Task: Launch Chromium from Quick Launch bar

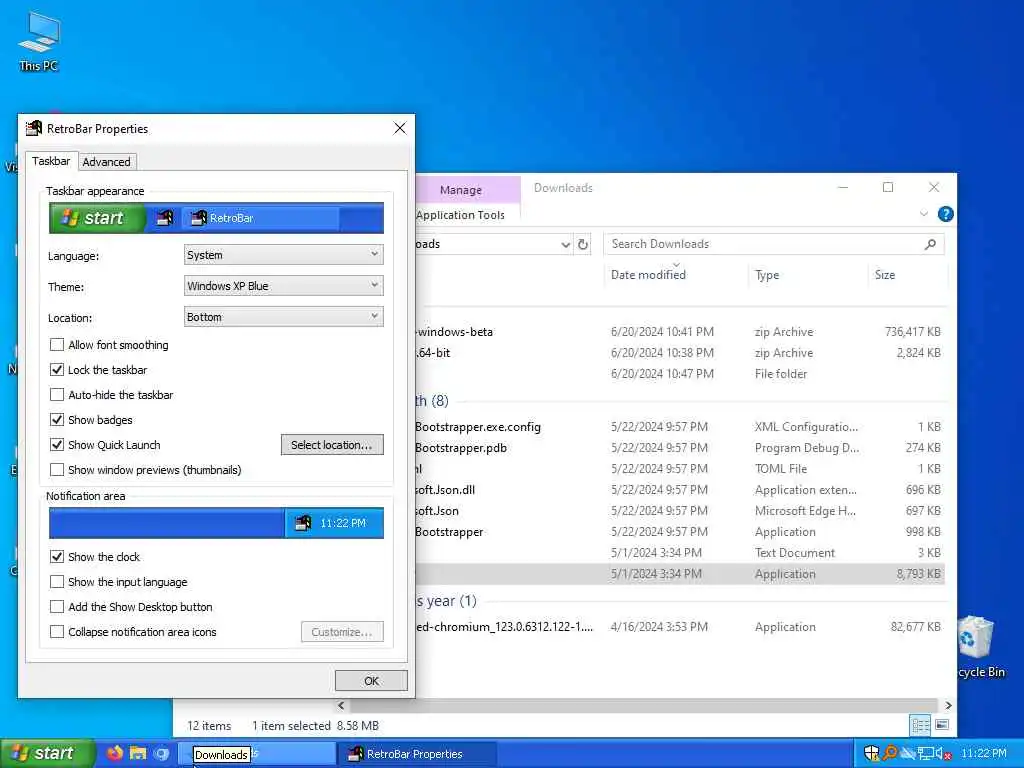Action: pos(161,753)
